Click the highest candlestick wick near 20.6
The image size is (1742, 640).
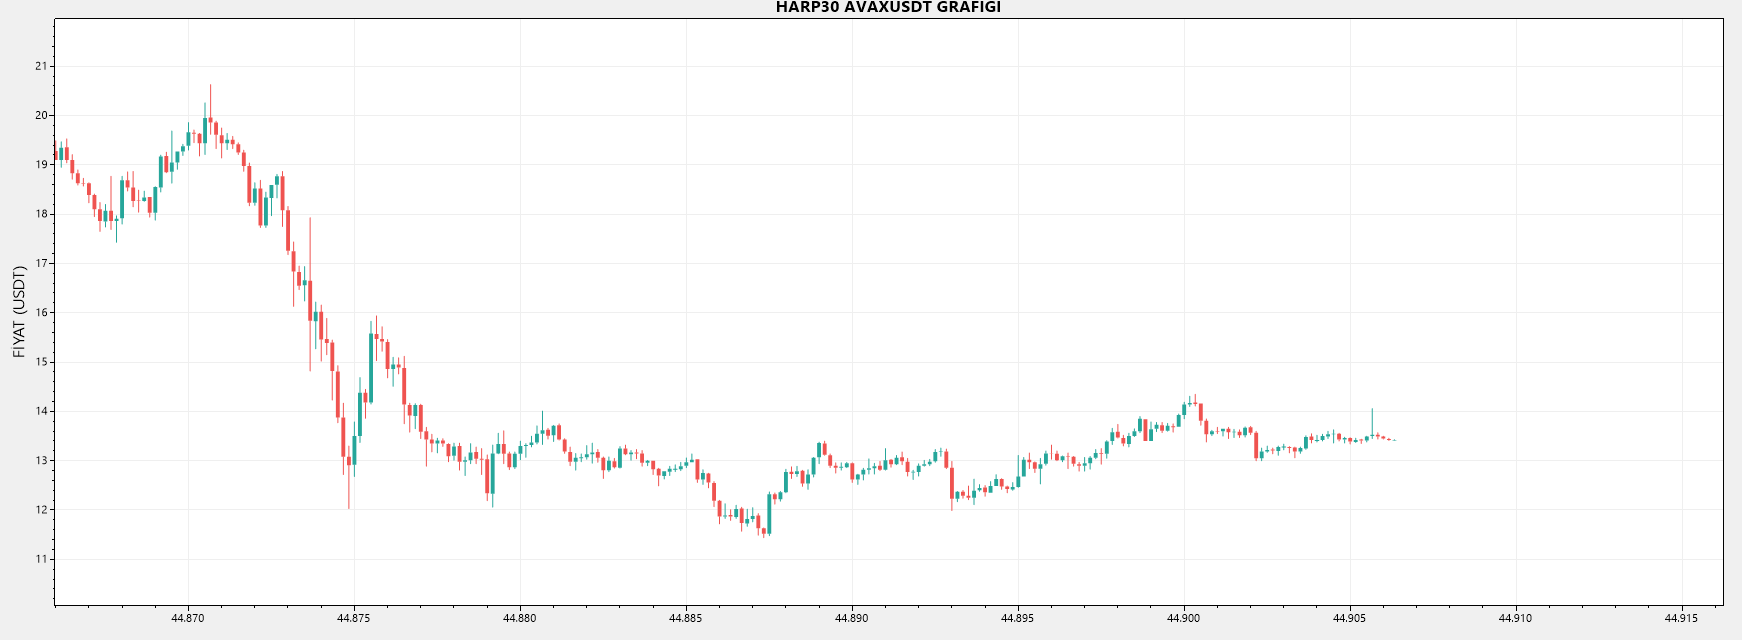click(x=210, y=110)
